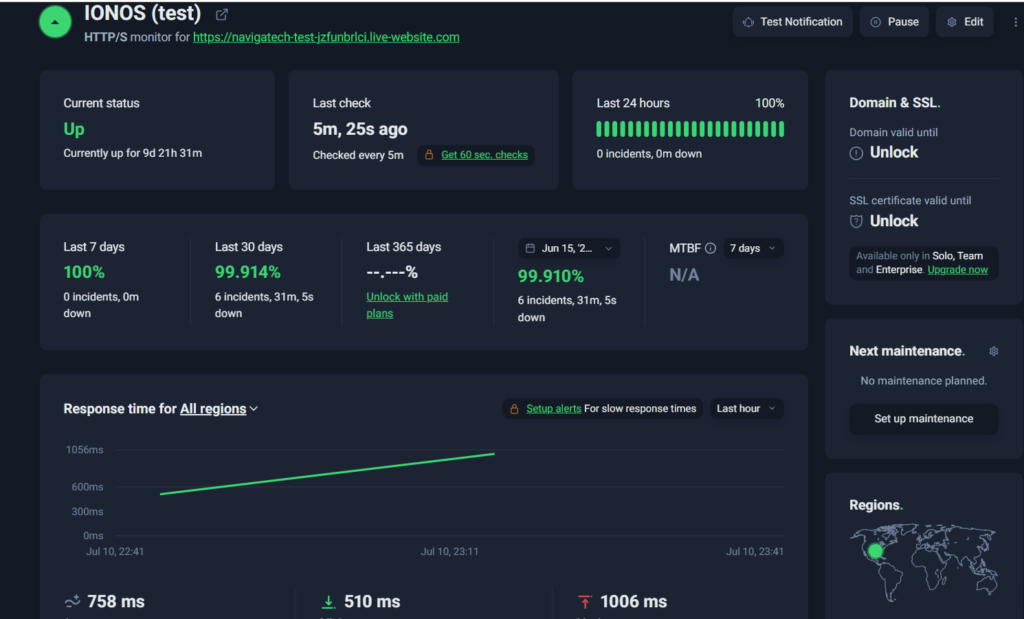1024x619 pixels.
Task: Click No maintenance planned text
Action: (x=923, y=381)
